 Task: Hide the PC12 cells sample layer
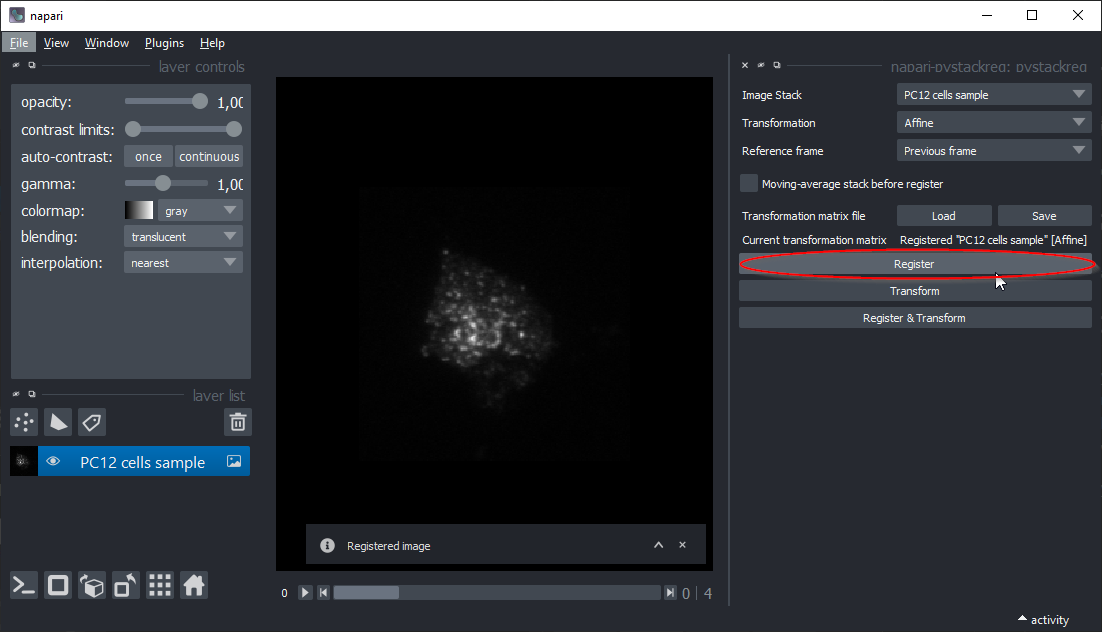coord(54,462)
